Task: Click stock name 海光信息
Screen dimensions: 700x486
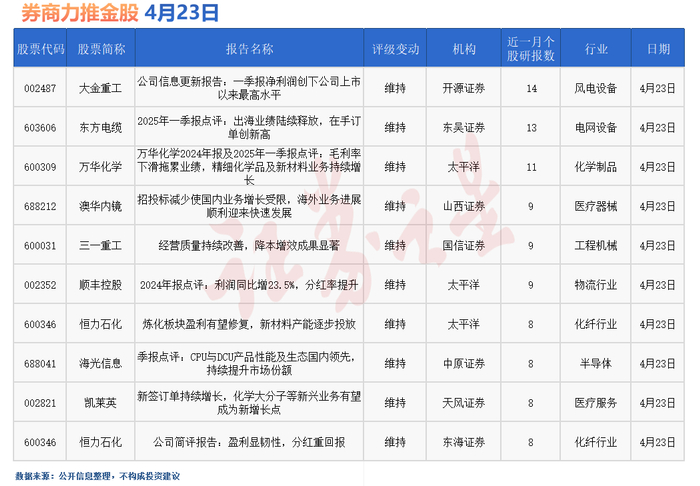Action: coord(100,363)
